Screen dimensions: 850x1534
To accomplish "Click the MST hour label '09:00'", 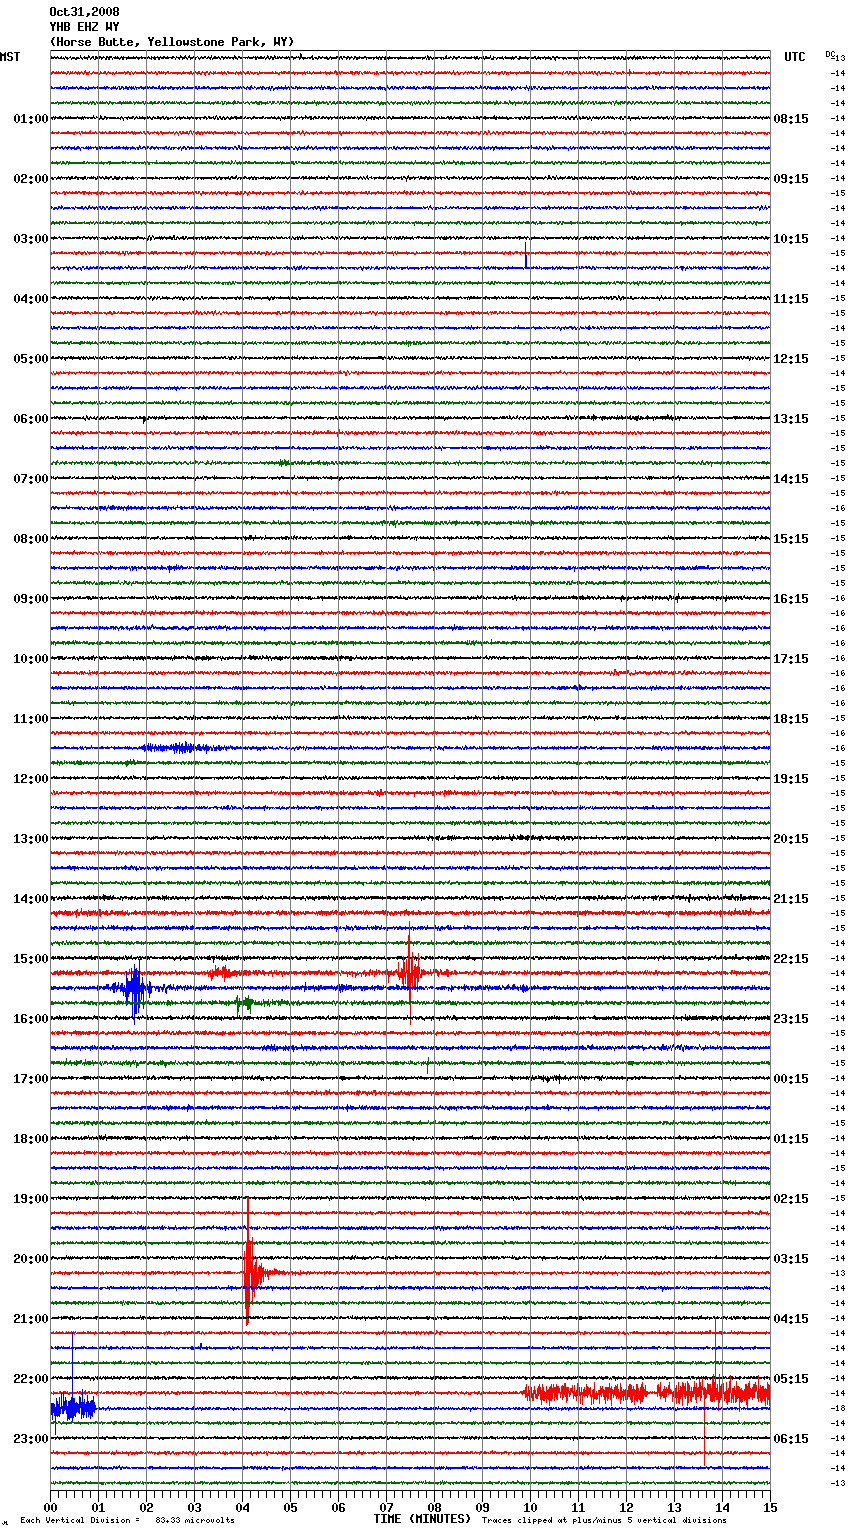I will [x=31, y=599].
